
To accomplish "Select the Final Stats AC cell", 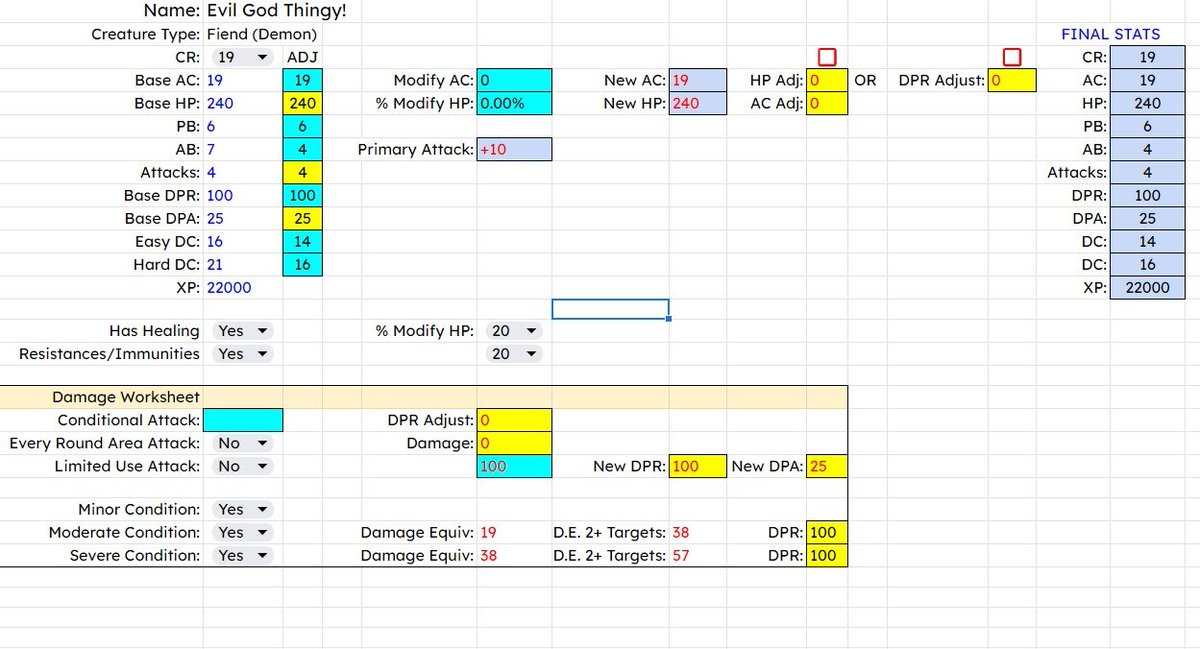I will [x=1147, y=81].
